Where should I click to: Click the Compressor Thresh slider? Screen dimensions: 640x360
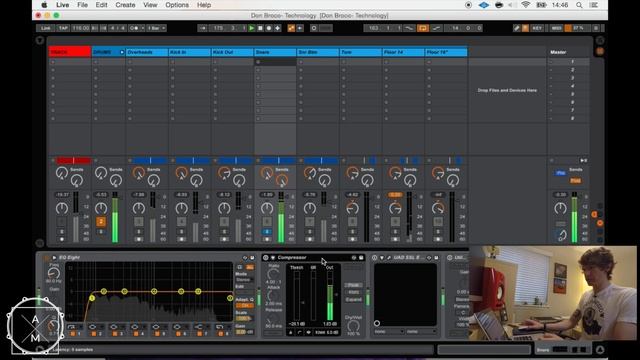pos(297,296)
